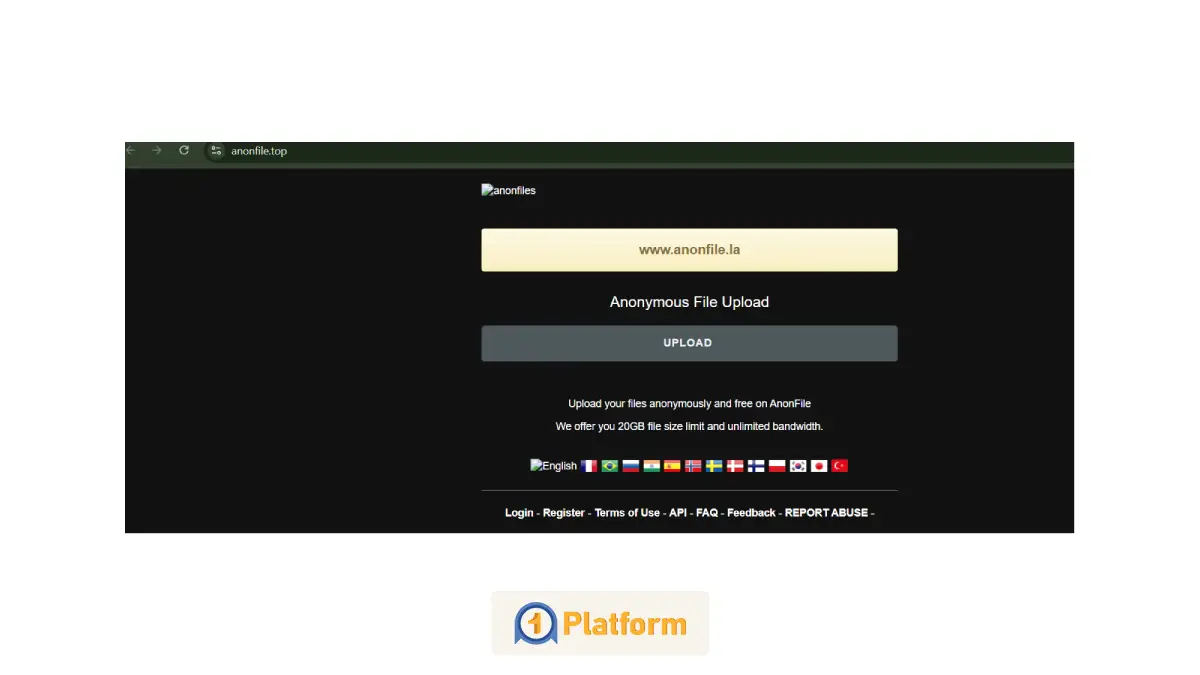The height and width of the screenshot is (675, 1200).
Task: Go to the REPORT ABUSE page
Action: click(826, 512)
